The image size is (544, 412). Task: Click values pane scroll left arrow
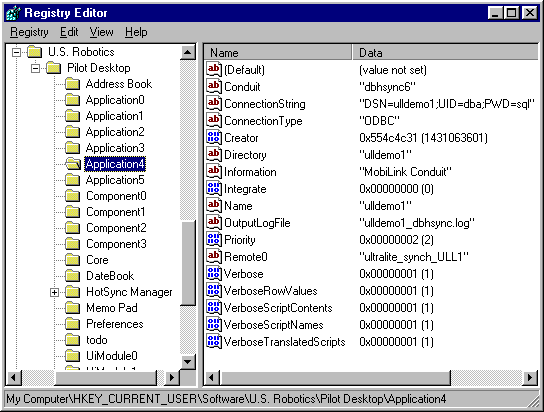click(x=212, y=377)
